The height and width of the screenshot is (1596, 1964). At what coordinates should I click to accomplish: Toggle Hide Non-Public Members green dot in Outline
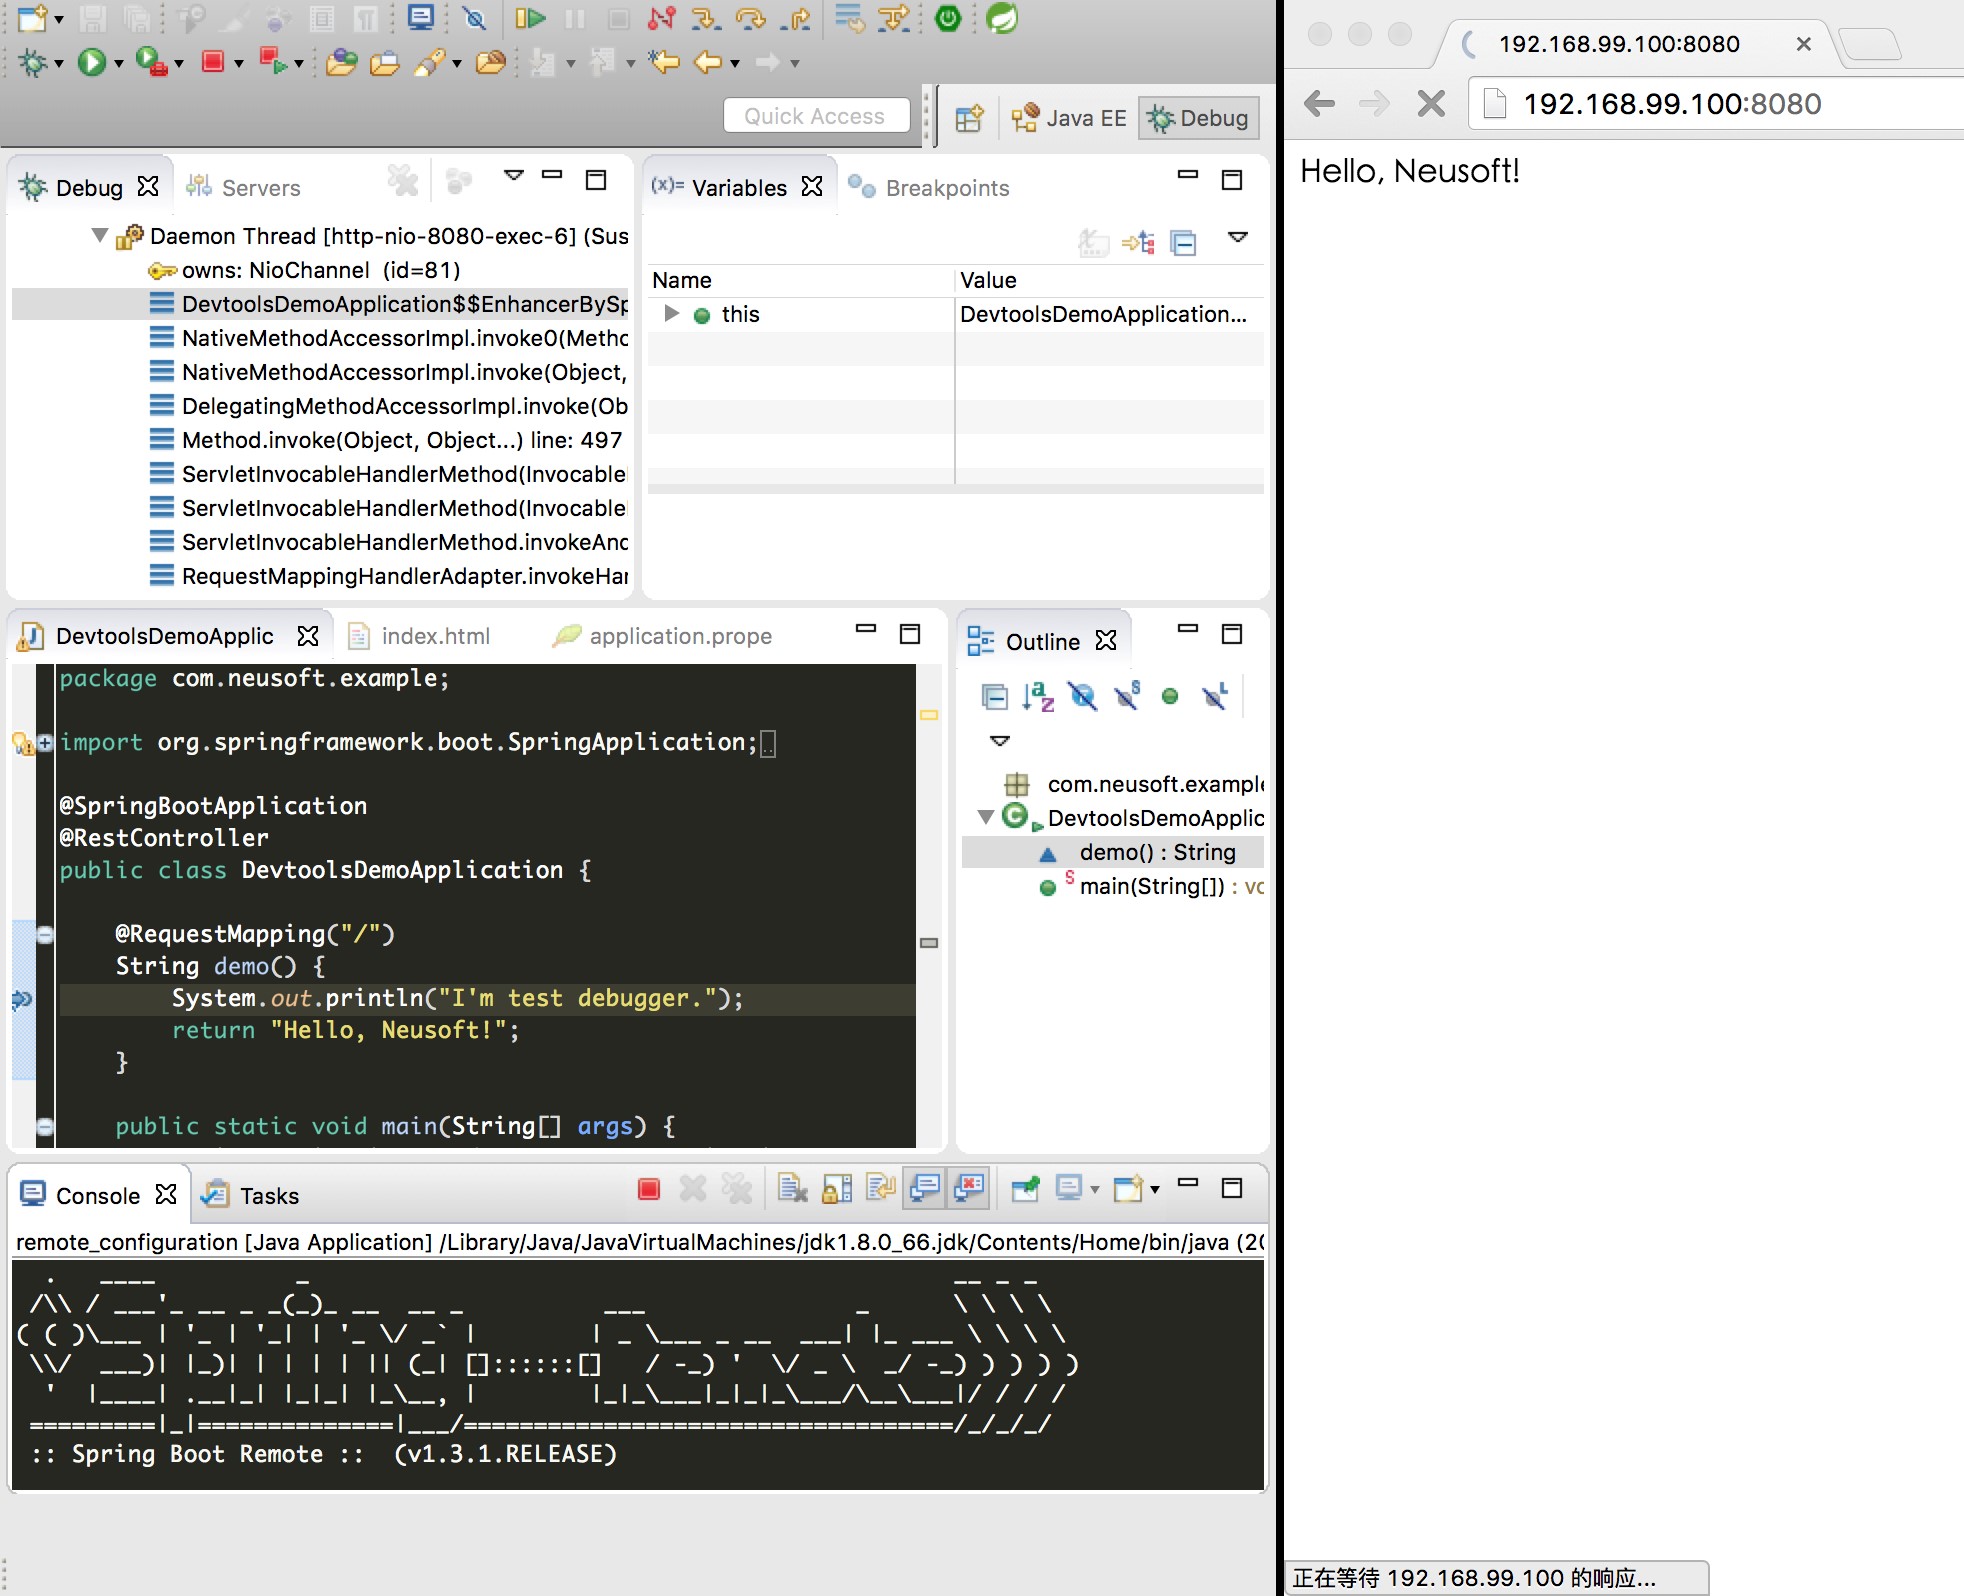[x=1170, y=696]
